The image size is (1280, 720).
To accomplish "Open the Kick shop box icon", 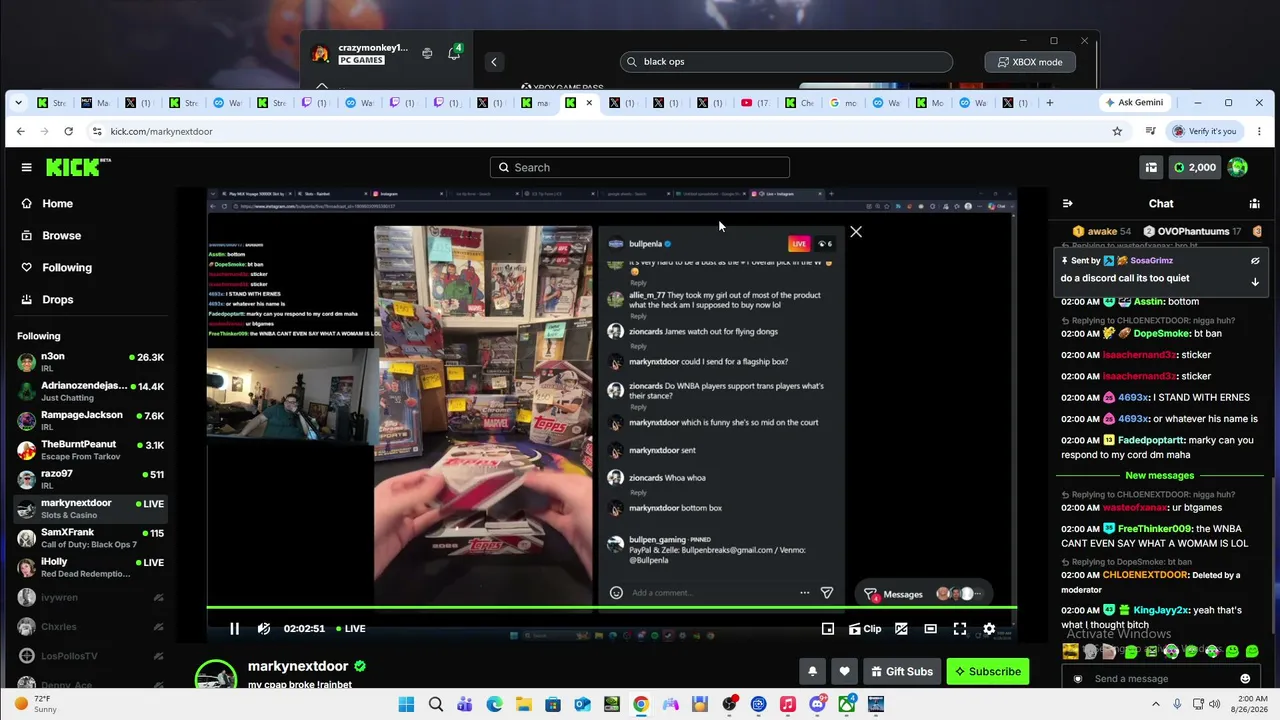I will click(1151, 168).
